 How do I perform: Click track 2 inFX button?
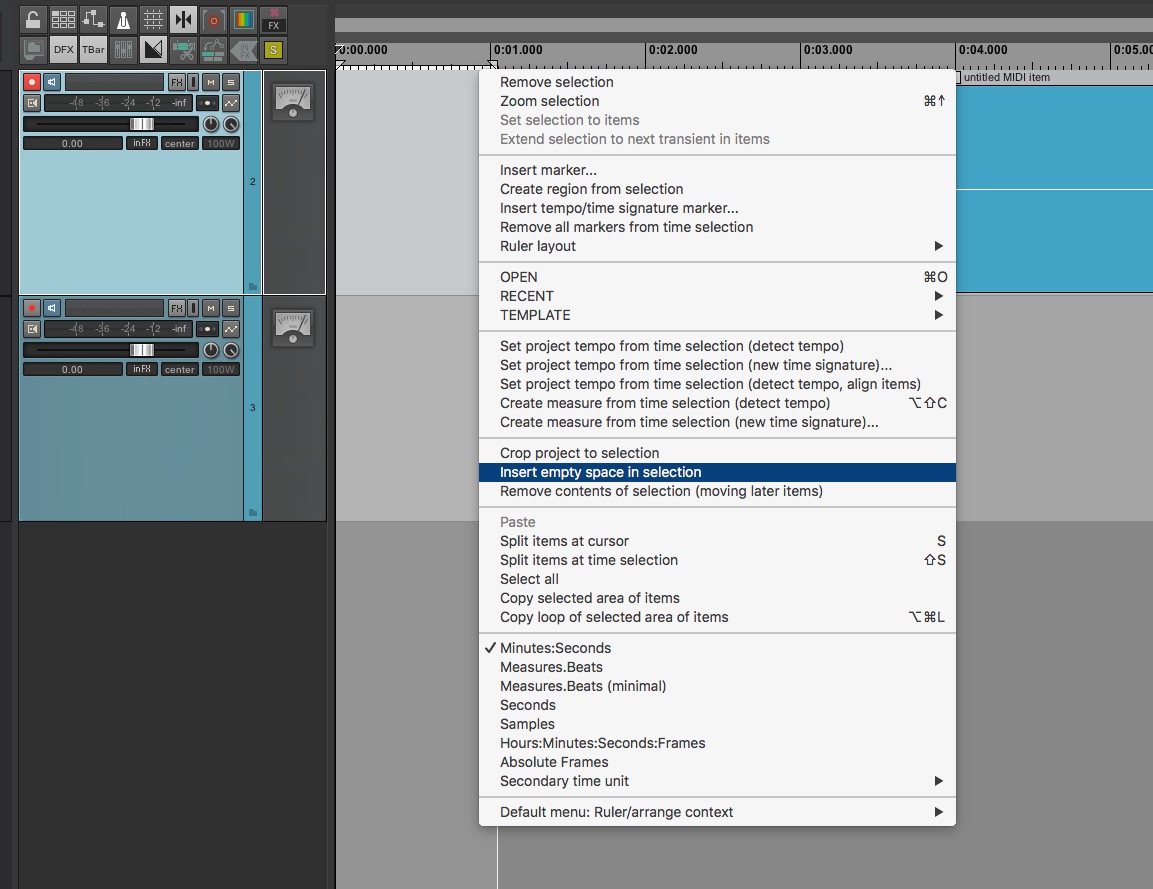[x=142, y=143]
